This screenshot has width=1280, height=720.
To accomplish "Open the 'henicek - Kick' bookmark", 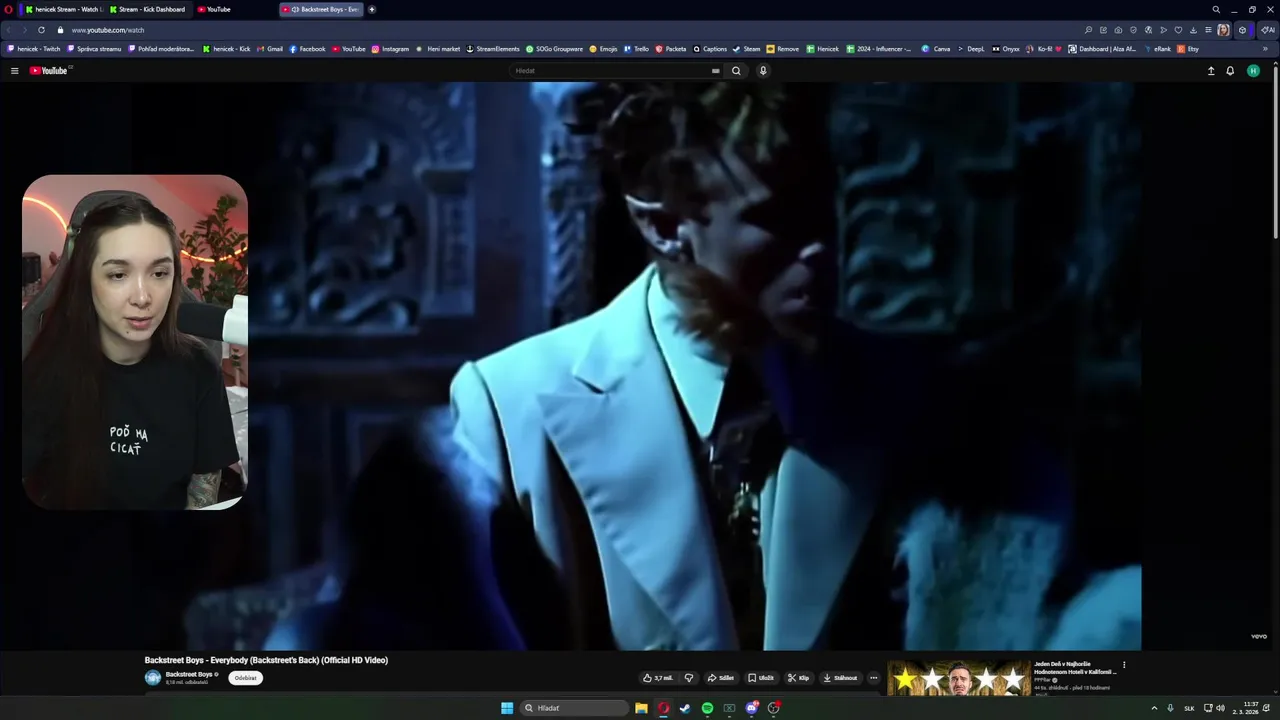I will pyautogui.click(x=227, y=49).
